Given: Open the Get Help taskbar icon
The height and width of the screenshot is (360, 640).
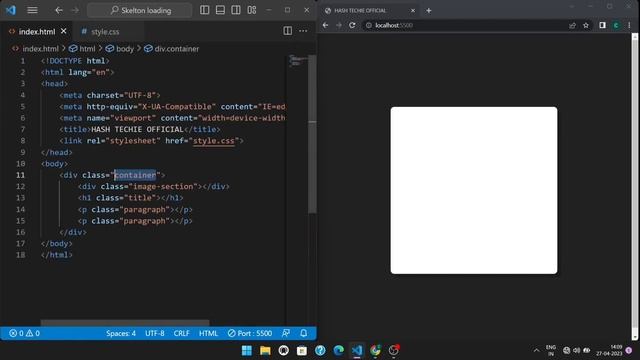Looking at the screenshot, I should coord(320,350).
